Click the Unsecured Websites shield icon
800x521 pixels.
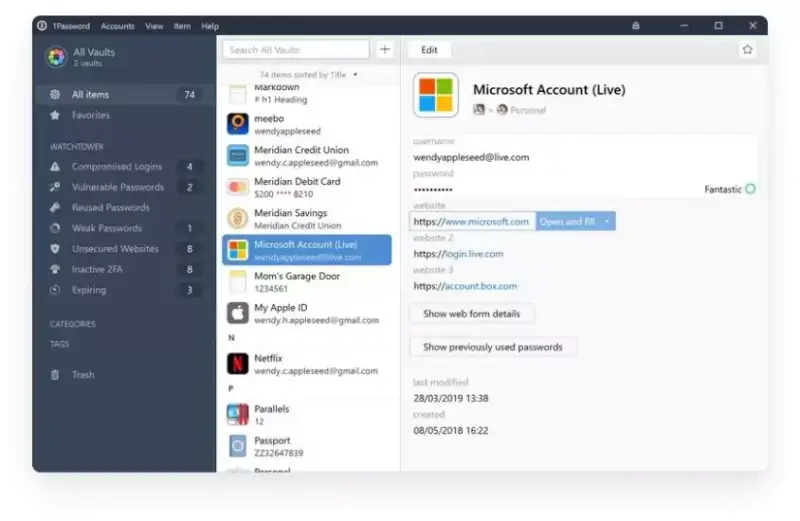(55, 249)
